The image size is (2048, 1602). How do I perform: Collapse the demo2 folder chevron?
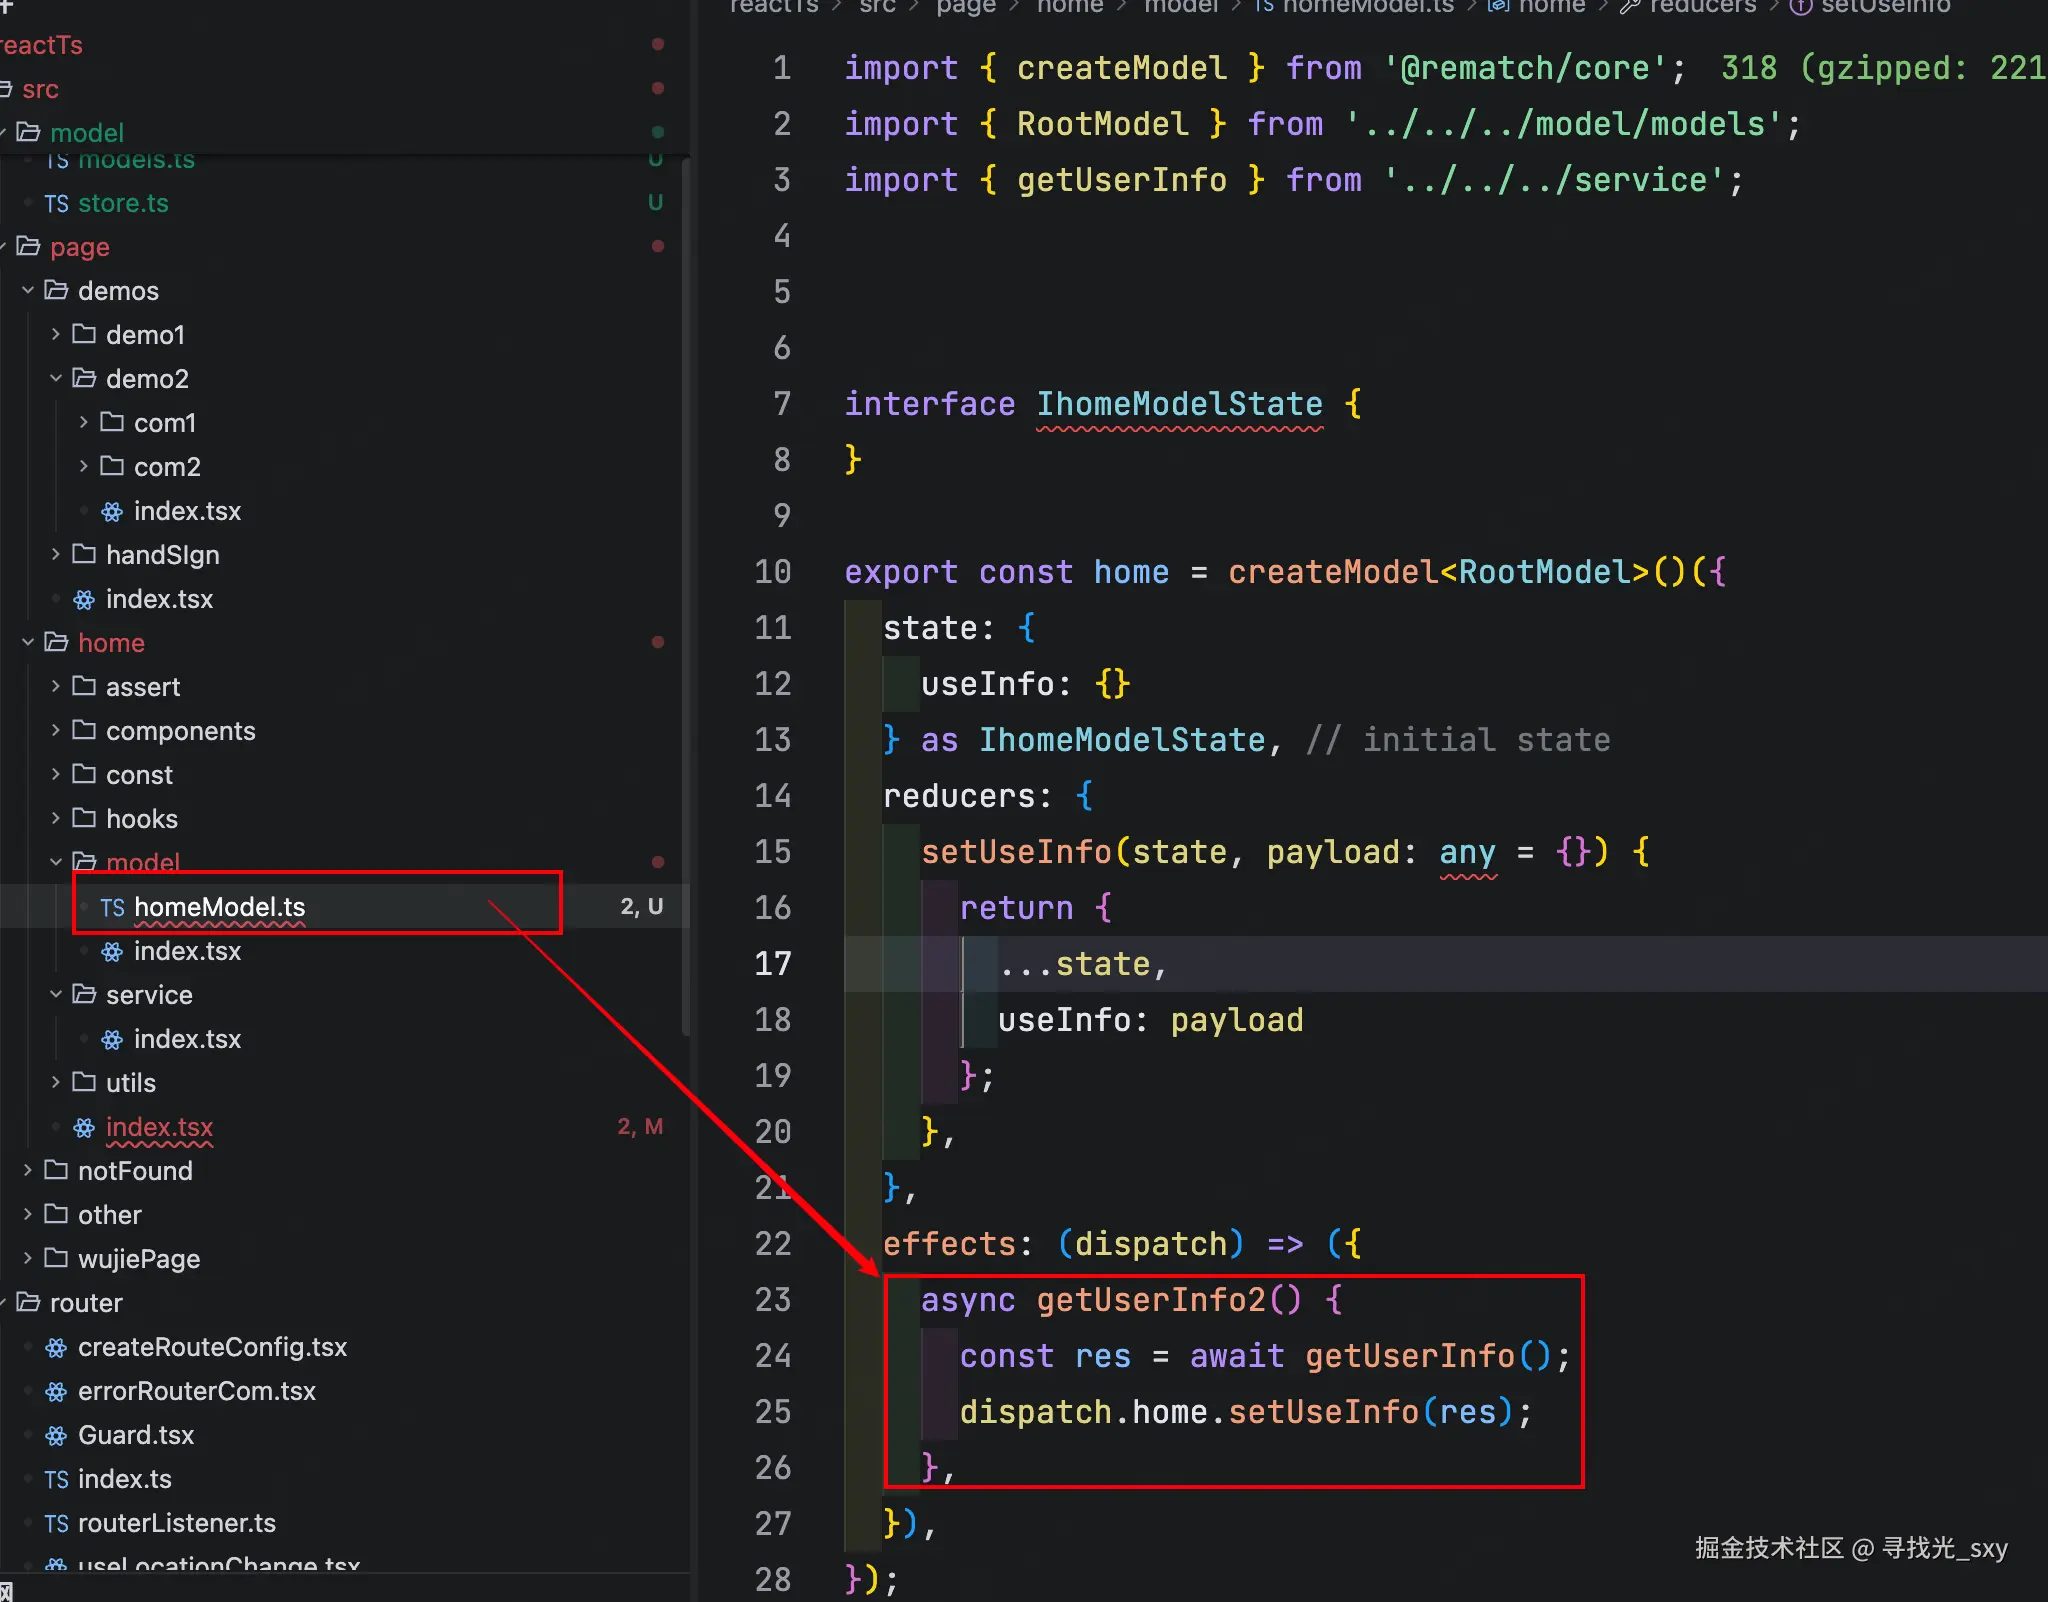click(56, 379)
